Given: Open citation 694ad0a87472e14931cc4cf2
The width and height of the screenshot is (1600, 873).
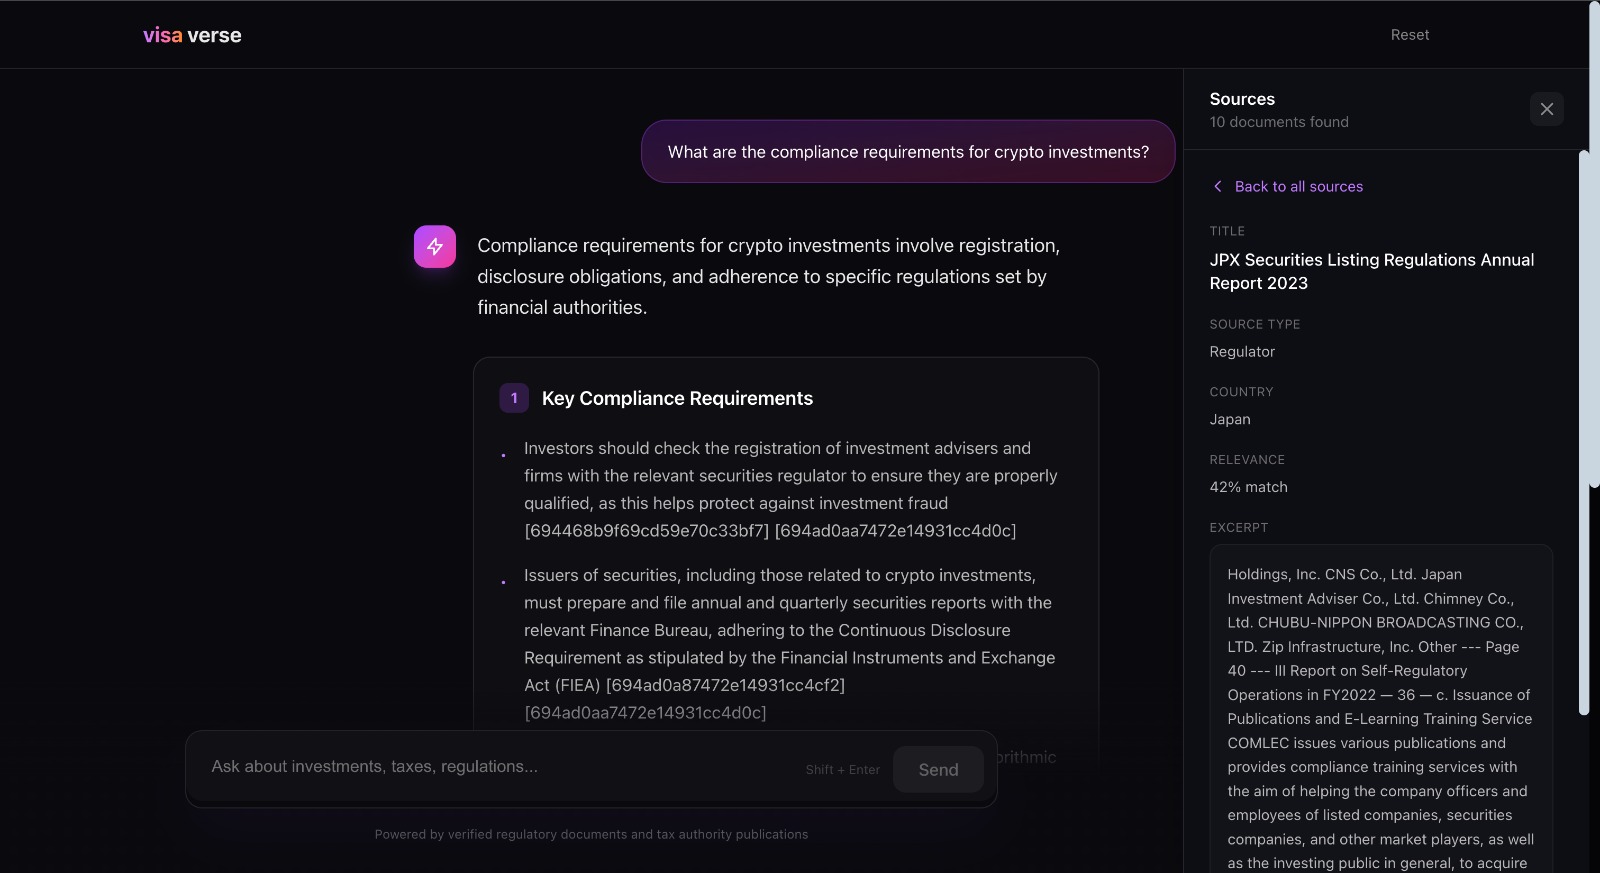Looking at the screenshot, I should pos(725,685).
